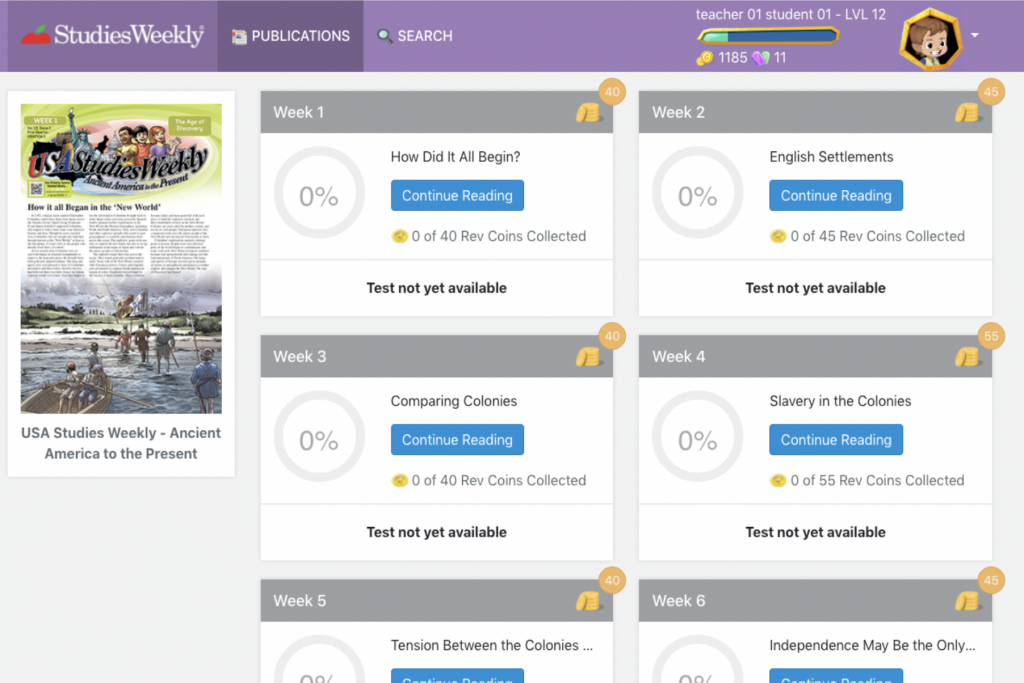Click the Week 1 coin stack icon
Screen dimensions: 1024x683
click(x=588, y=113)
